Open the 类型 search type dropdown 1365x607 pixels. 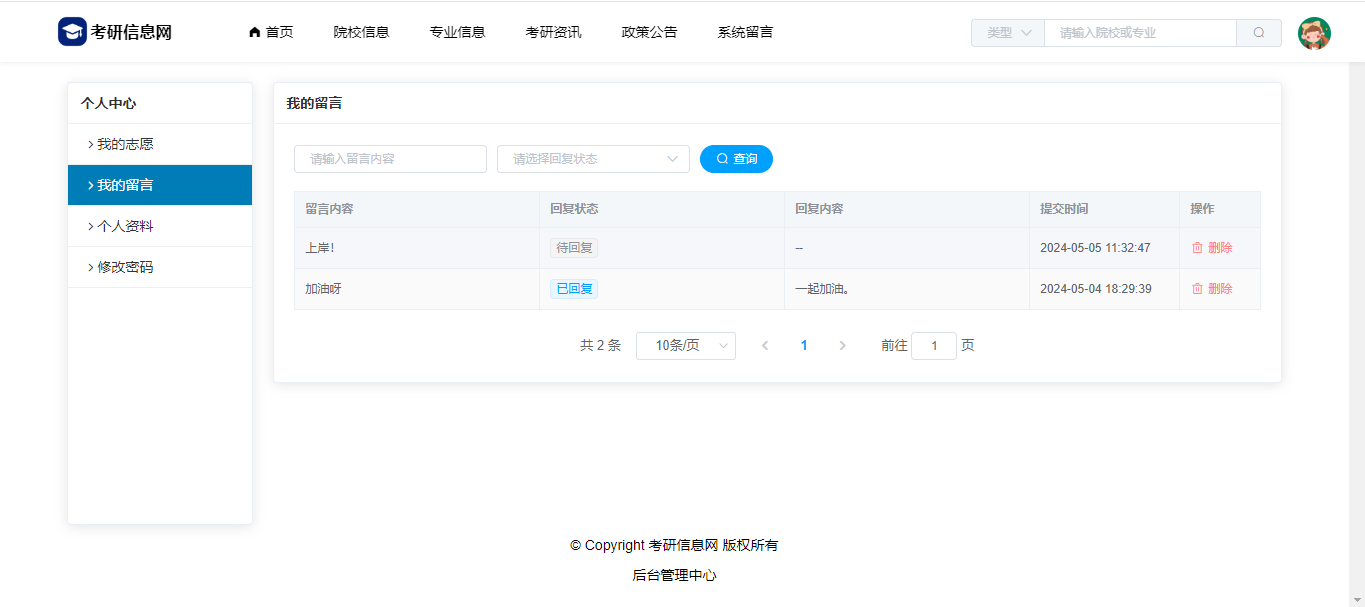click(x=1008, y=33)
